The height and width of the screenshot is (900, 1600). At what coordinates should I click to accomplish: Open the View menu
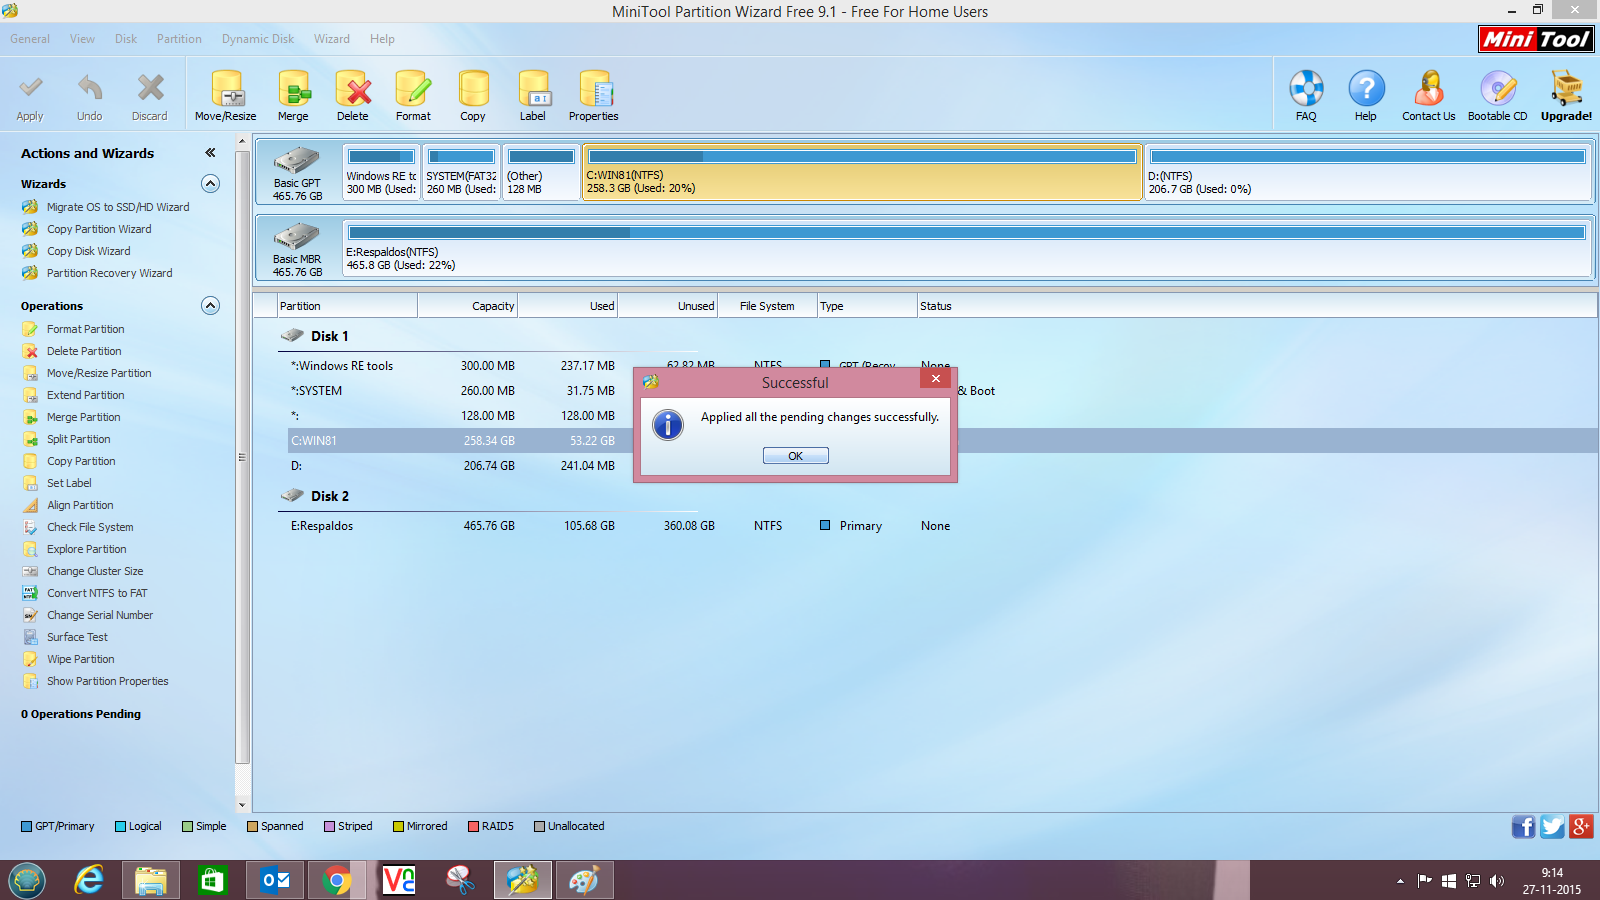tap(82, 39)
